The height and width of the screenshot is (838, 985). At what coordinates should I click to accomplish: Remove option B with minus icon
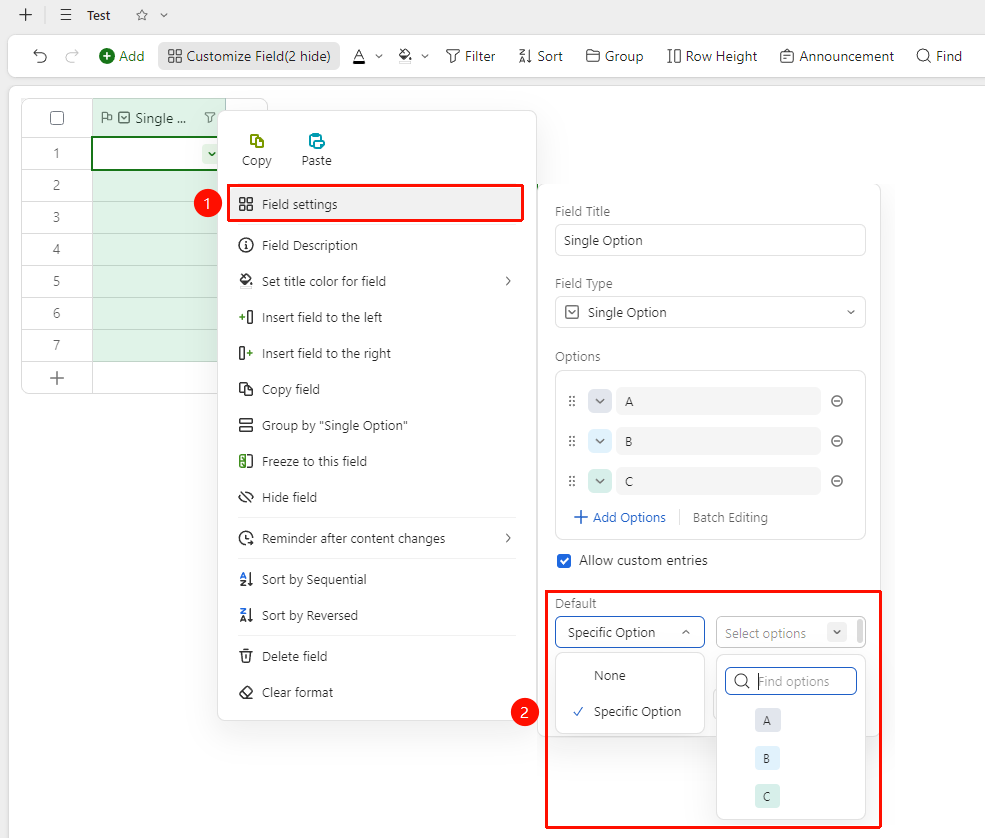837,442
